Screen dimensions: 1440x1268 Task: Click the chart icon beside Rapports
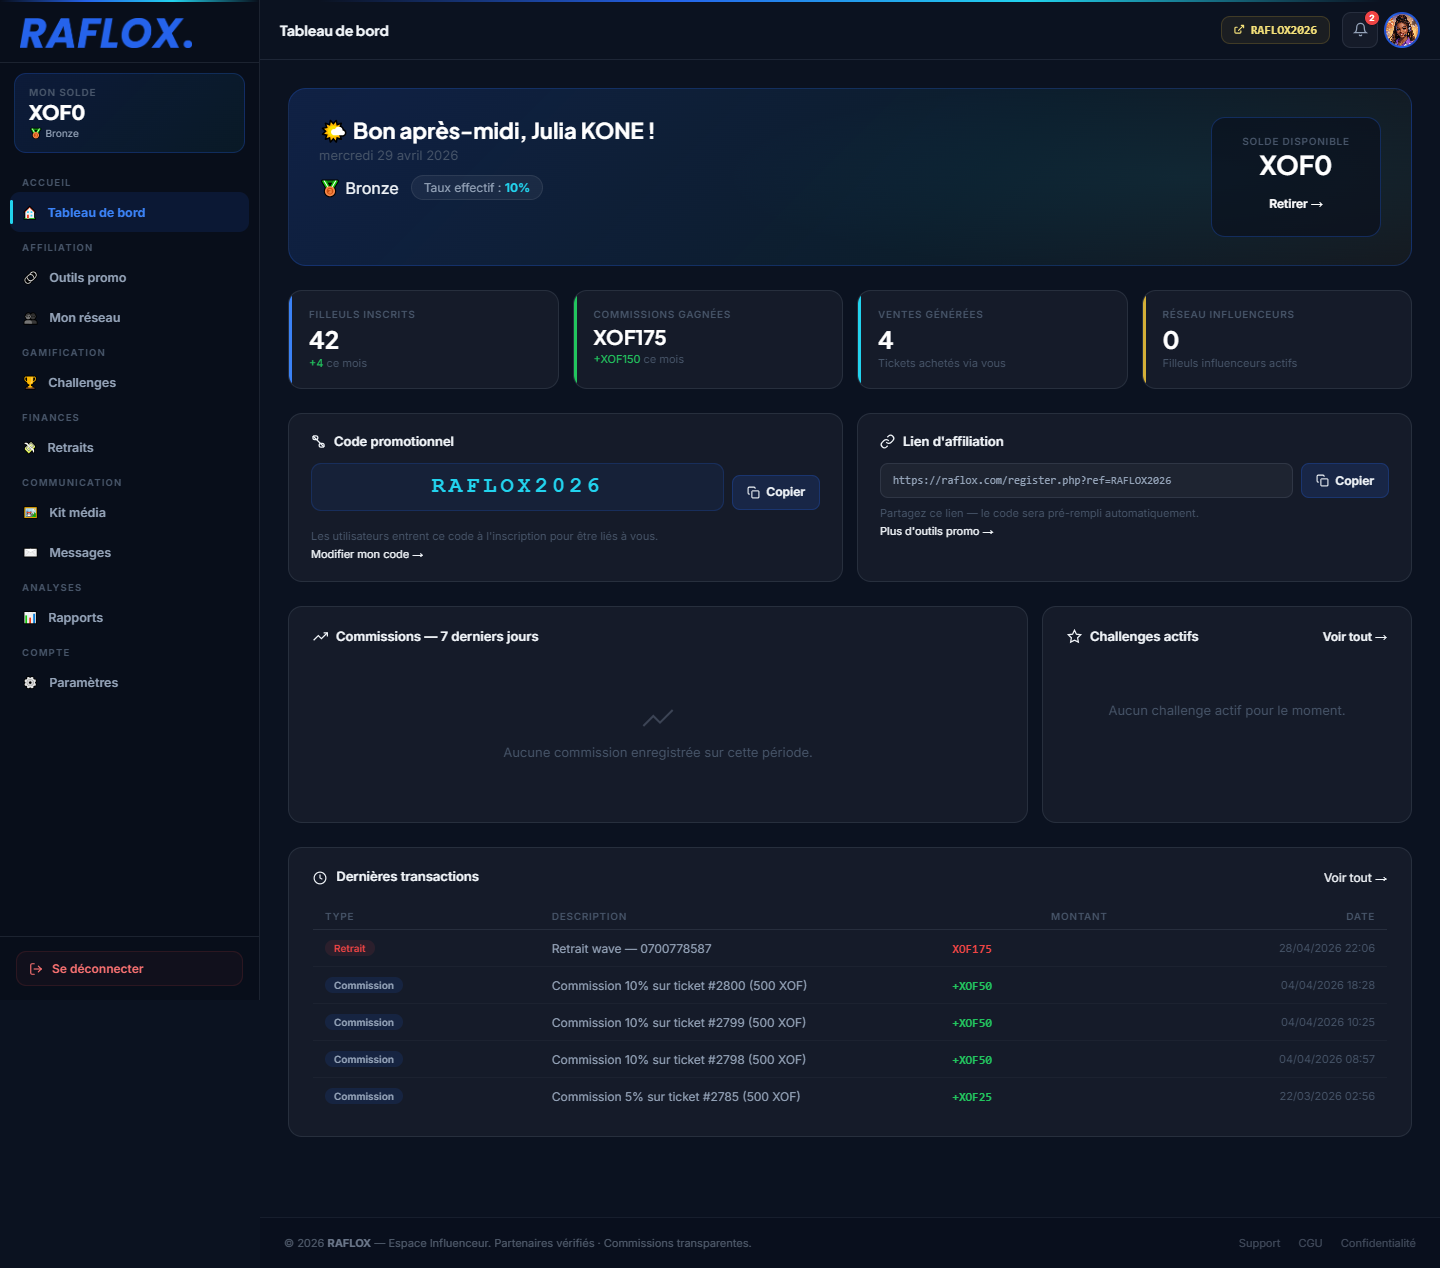(x=30, y=618)
